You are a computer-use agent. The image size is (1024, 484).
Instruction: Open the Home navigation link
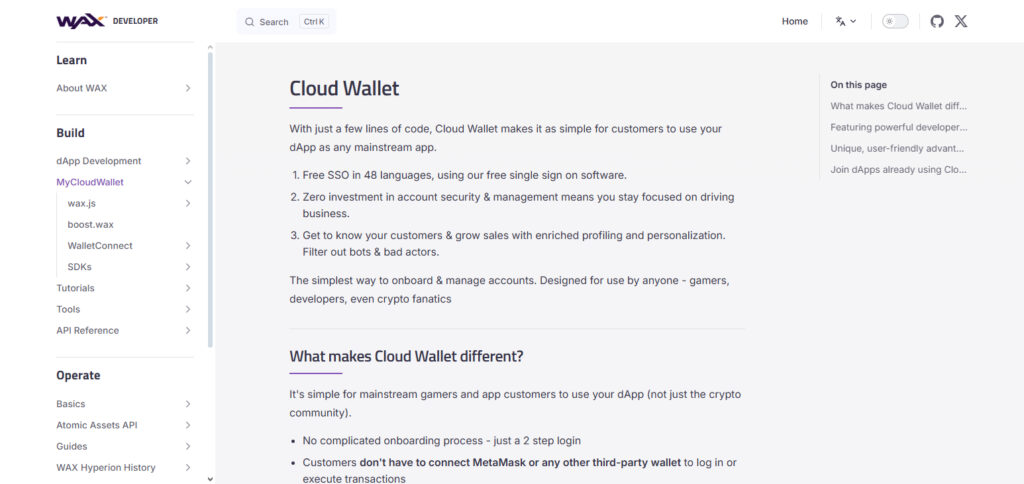pyautogui.click(x=795, y=22)
